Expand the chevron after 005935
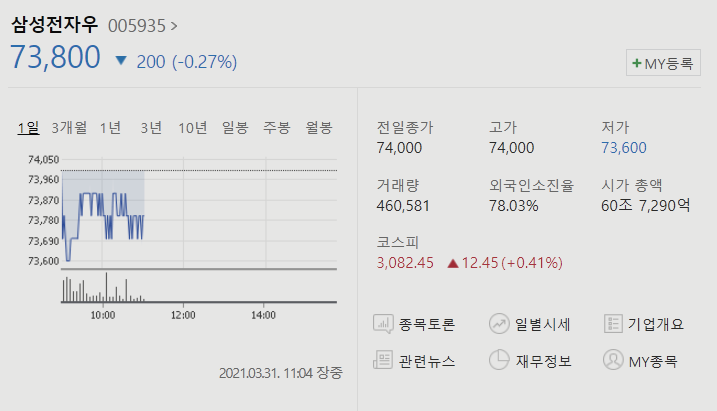Screen dimensions: 717x411 pyautogui.click(x=174, y=26)
